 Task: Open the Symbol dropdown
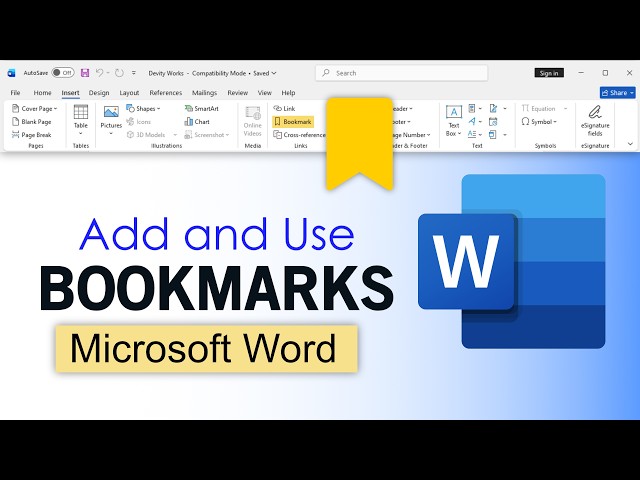coord(539,122)
